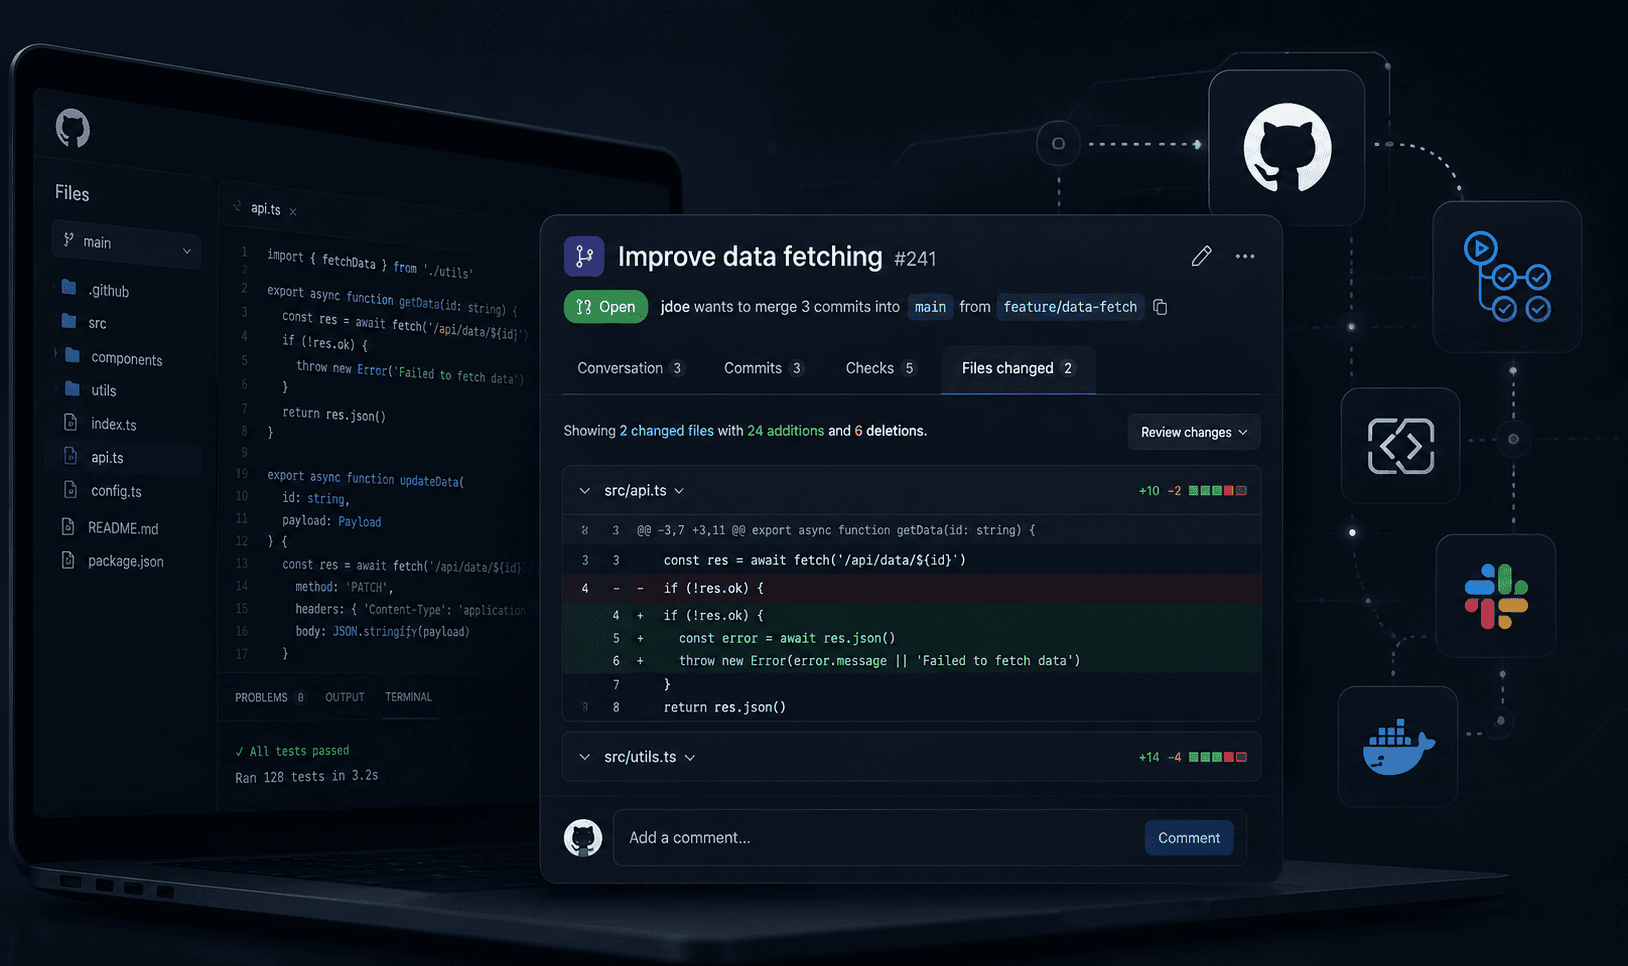Open the Review changes dropdown
Screen dimensions: 1628x966
tap(1194, 432)
